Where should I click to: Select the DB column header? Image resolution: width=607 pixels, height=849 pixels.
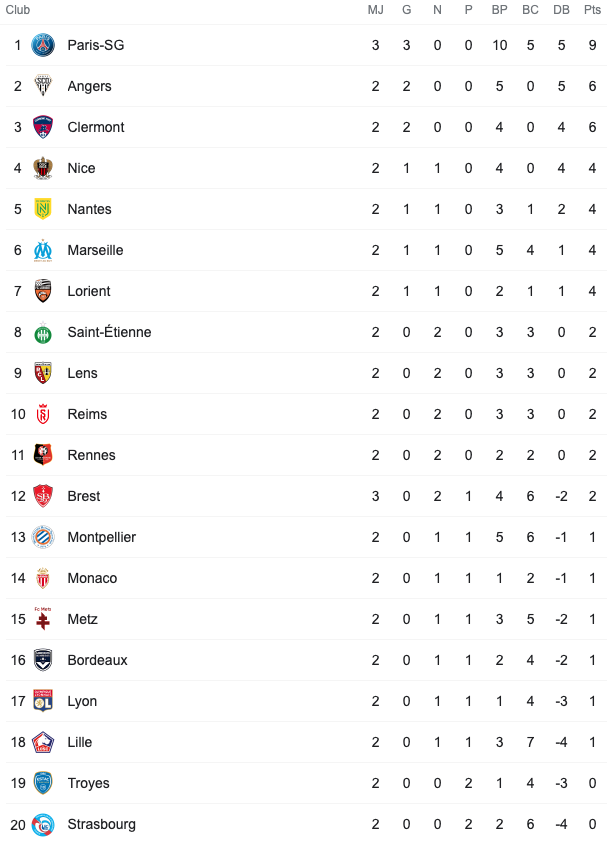561,10
